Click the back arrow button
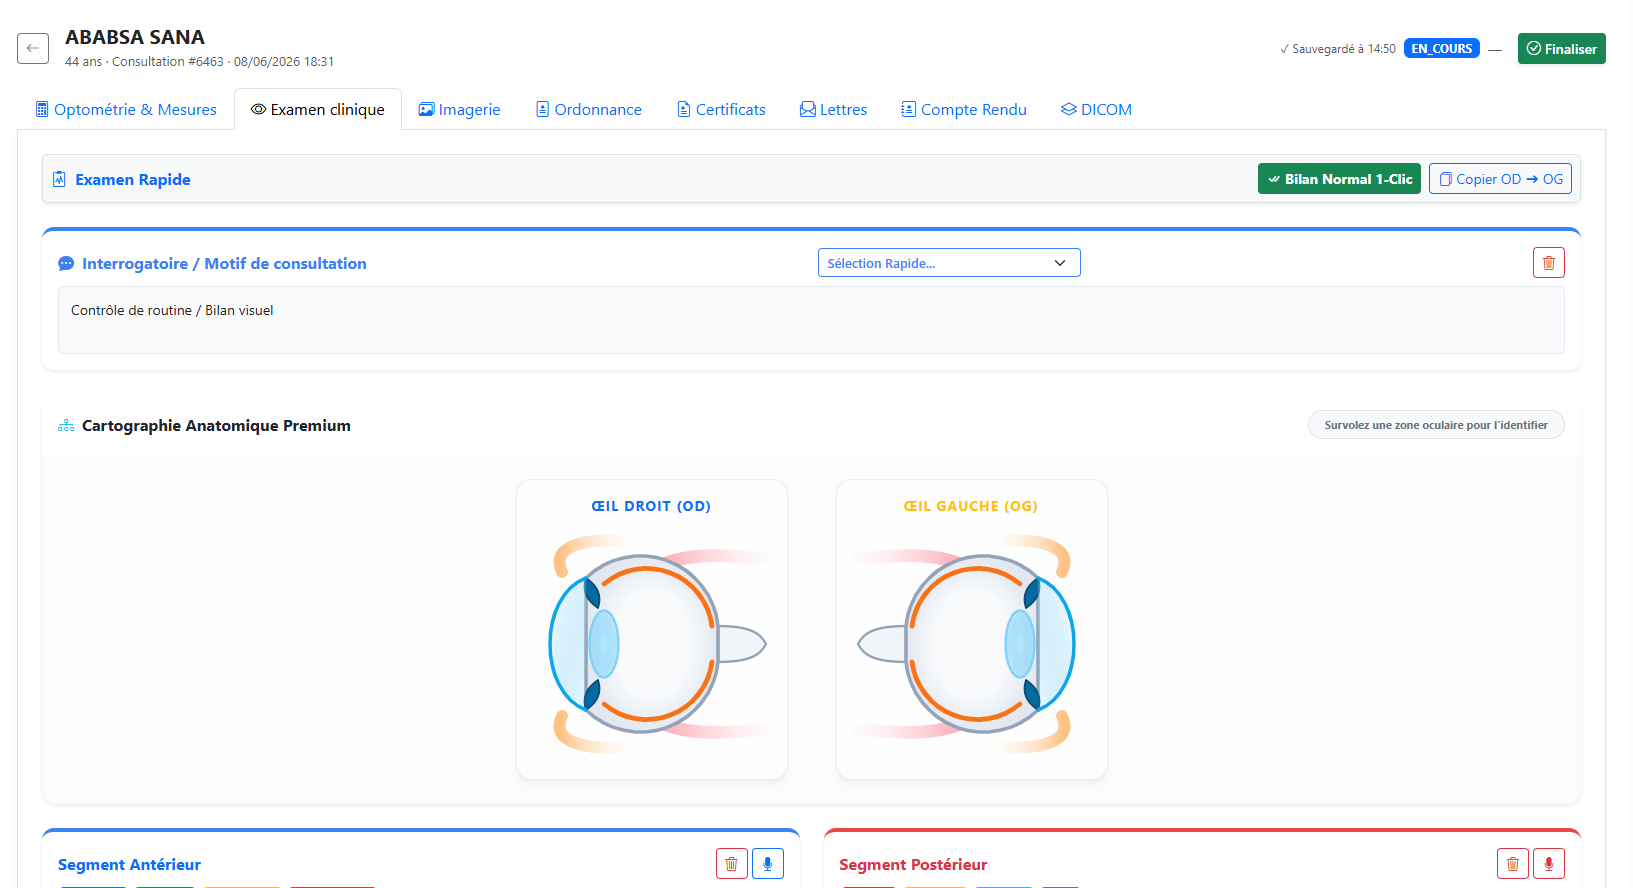1633x888 pixels. coord(33,48)
